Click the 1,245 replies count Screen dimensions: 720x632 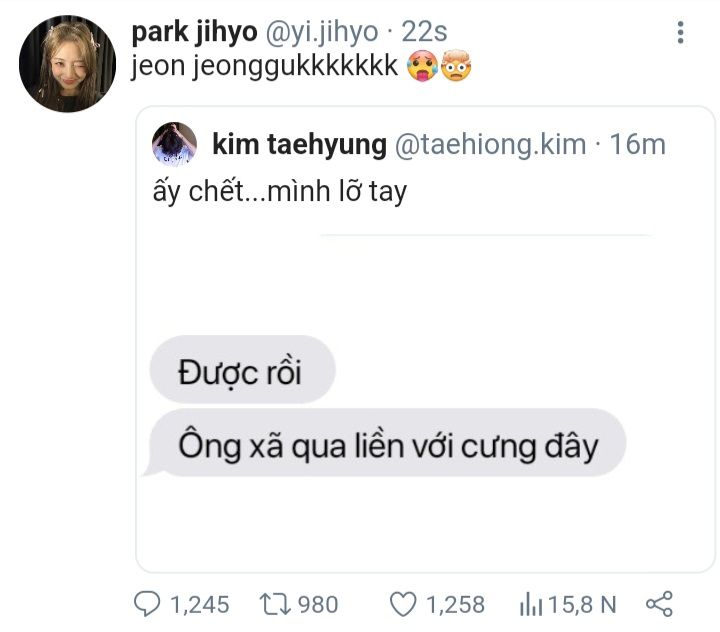pyautogui.click(x=199, y=604)
